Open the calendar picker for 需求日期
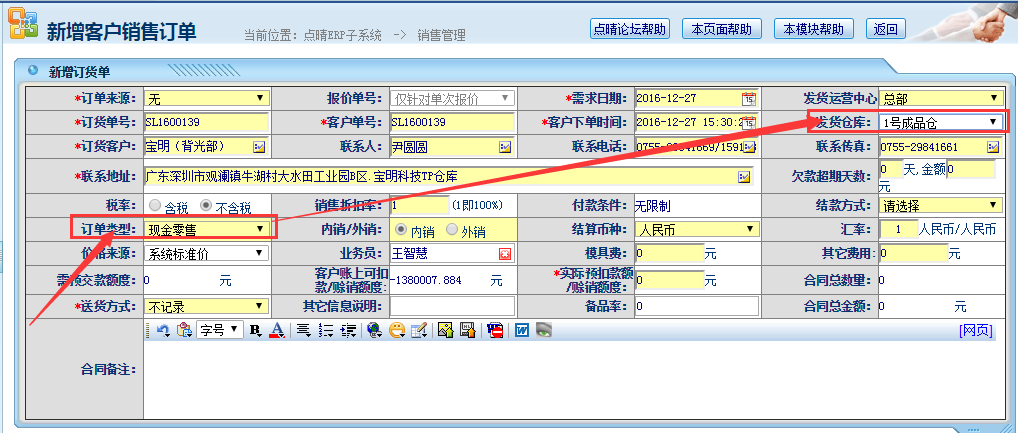 click(749, 99)
